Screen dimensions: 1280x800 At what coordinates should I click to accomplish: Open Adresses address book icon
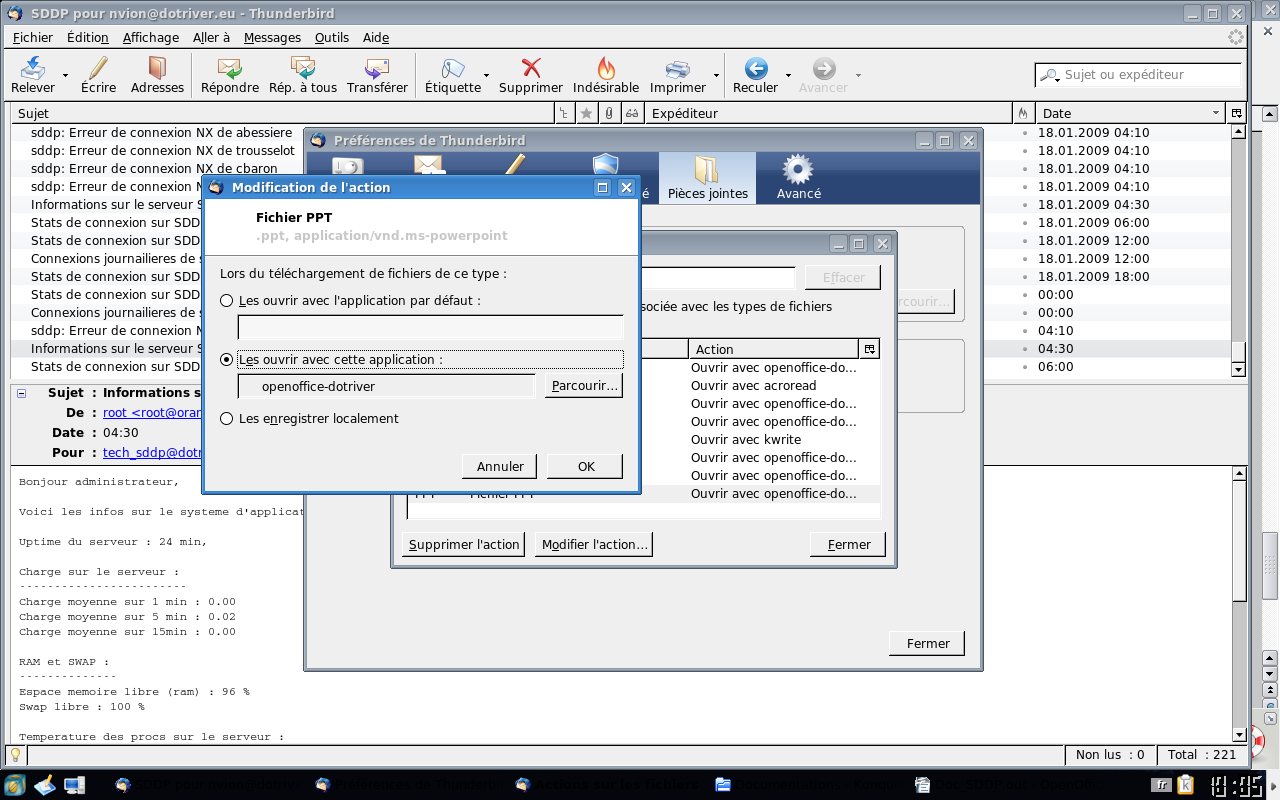(x=157, y=69)
